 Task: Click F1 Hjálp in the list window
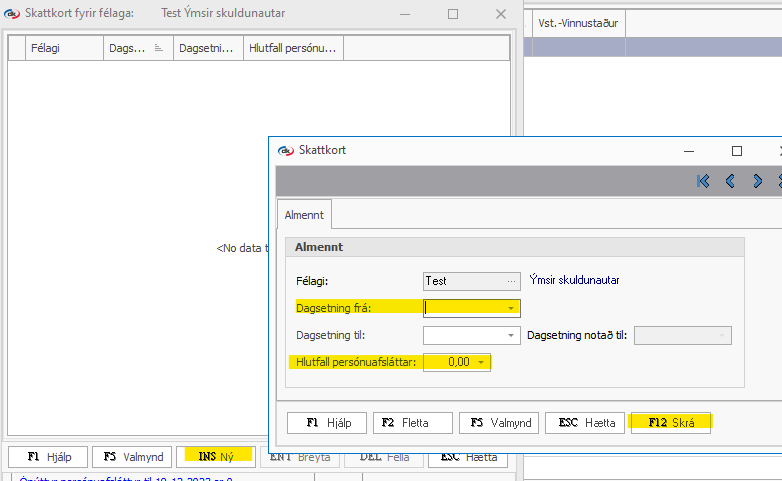pyautogui.click(x=46, y=457)
